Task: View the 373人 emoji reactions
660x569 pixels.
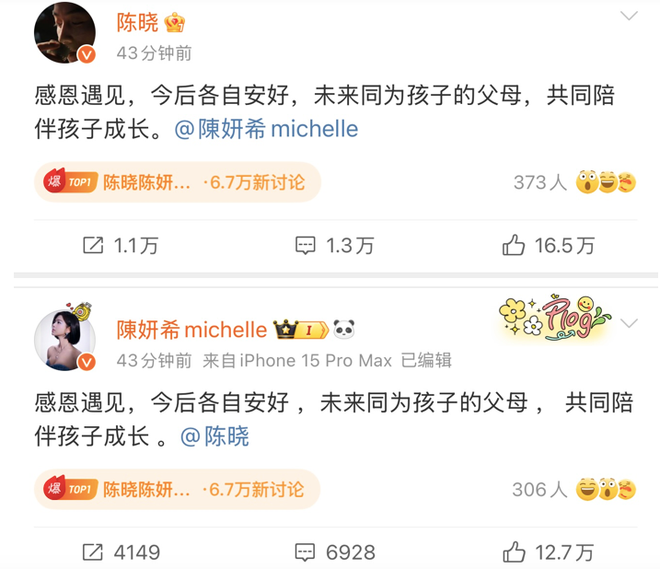Action: 575,182
